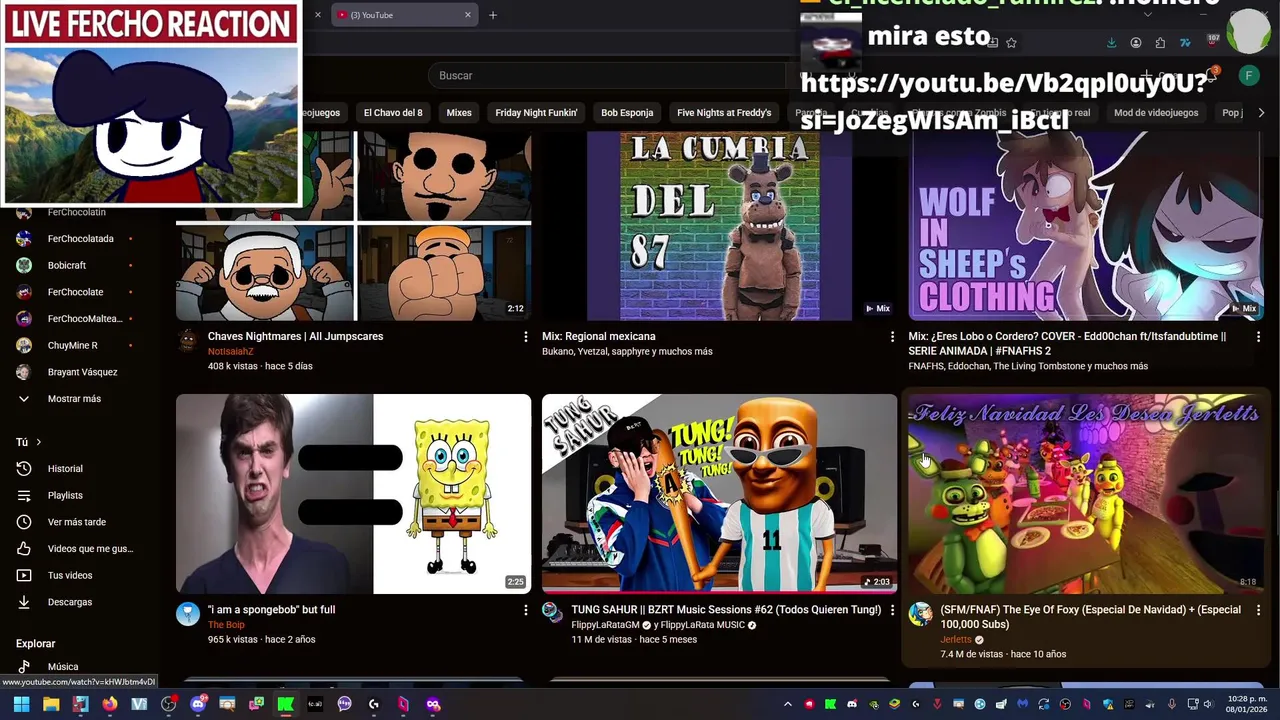Screen dimensions: 1280x720
Task: Open microphone icon in system tray
Action: coord(1171,704)
